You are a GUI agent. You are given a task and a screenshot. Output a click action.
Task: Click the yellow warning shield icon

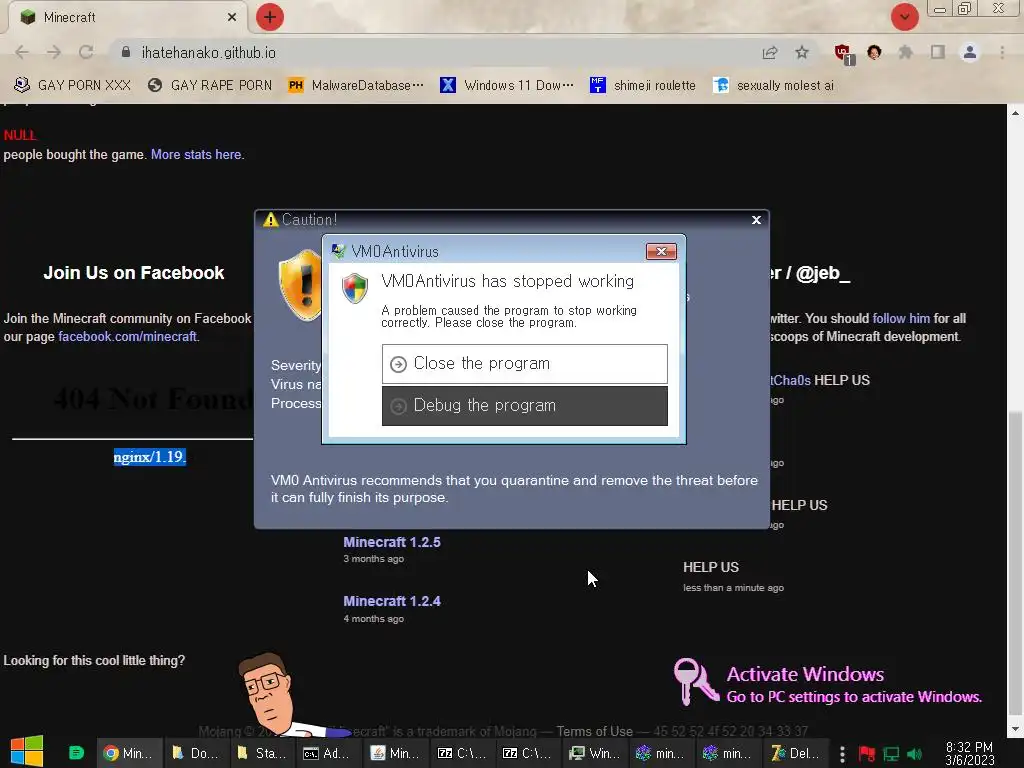point(300,285)
